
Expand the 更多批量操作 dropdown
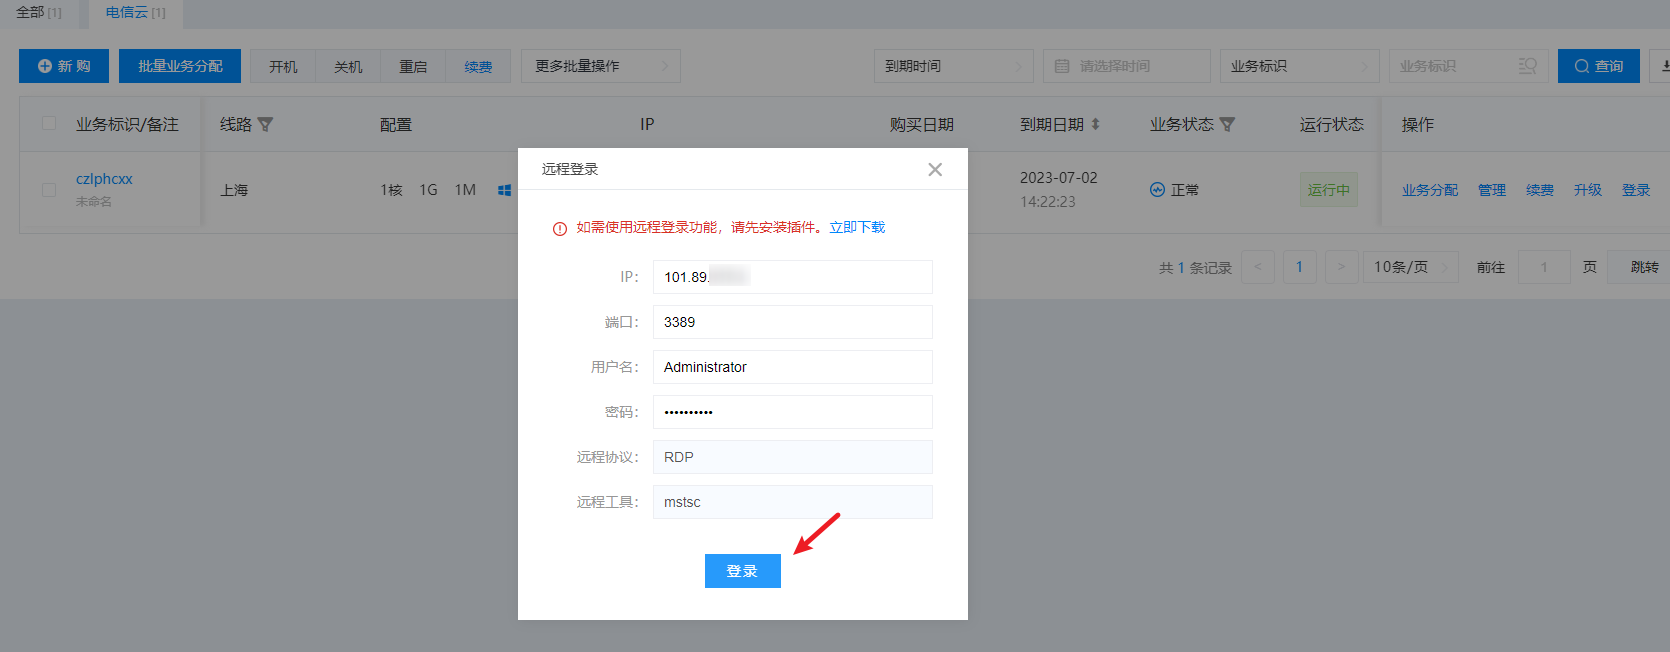click(x=600, y=66)
